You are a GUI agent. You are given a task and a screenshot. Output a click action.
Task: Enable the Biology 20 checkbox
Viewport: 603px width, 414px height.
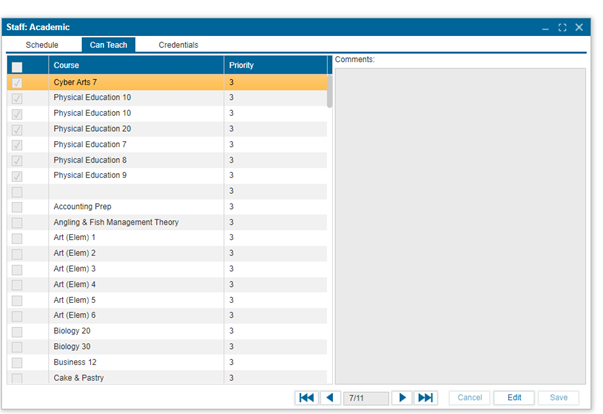click(17, 331)
